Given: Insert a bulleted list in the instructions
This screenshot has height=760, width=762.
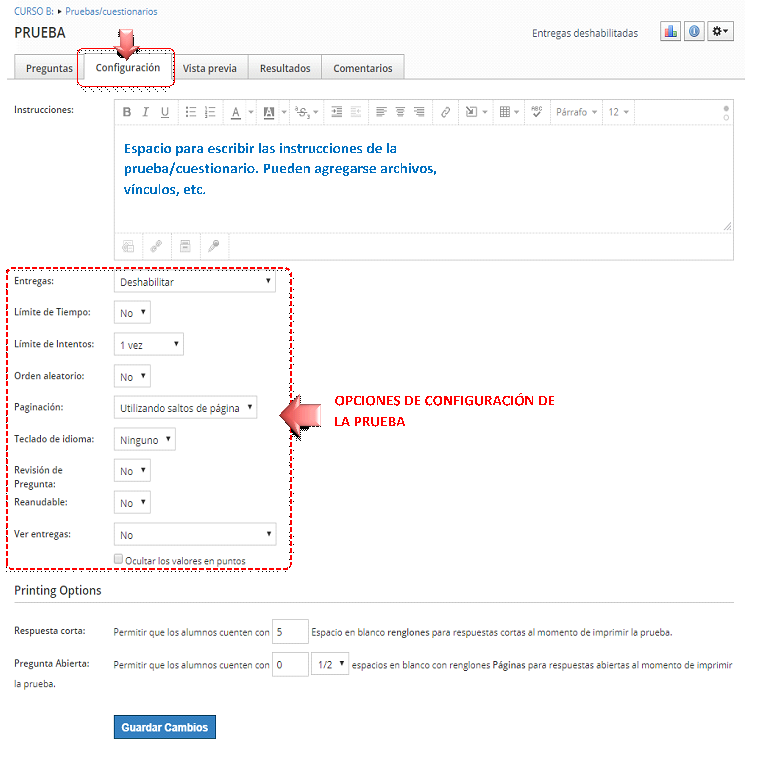Looking at the screenshot, I should [x=191, y=112].
